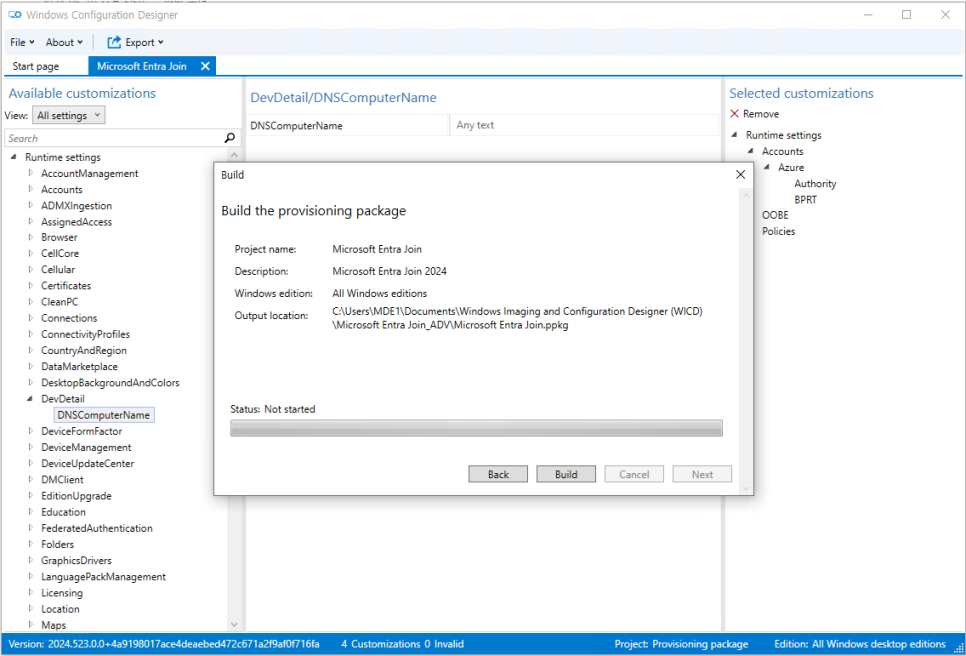The image size is (966, 656).
Task: Click the search magnifier icon
Action: coord(230,138)
